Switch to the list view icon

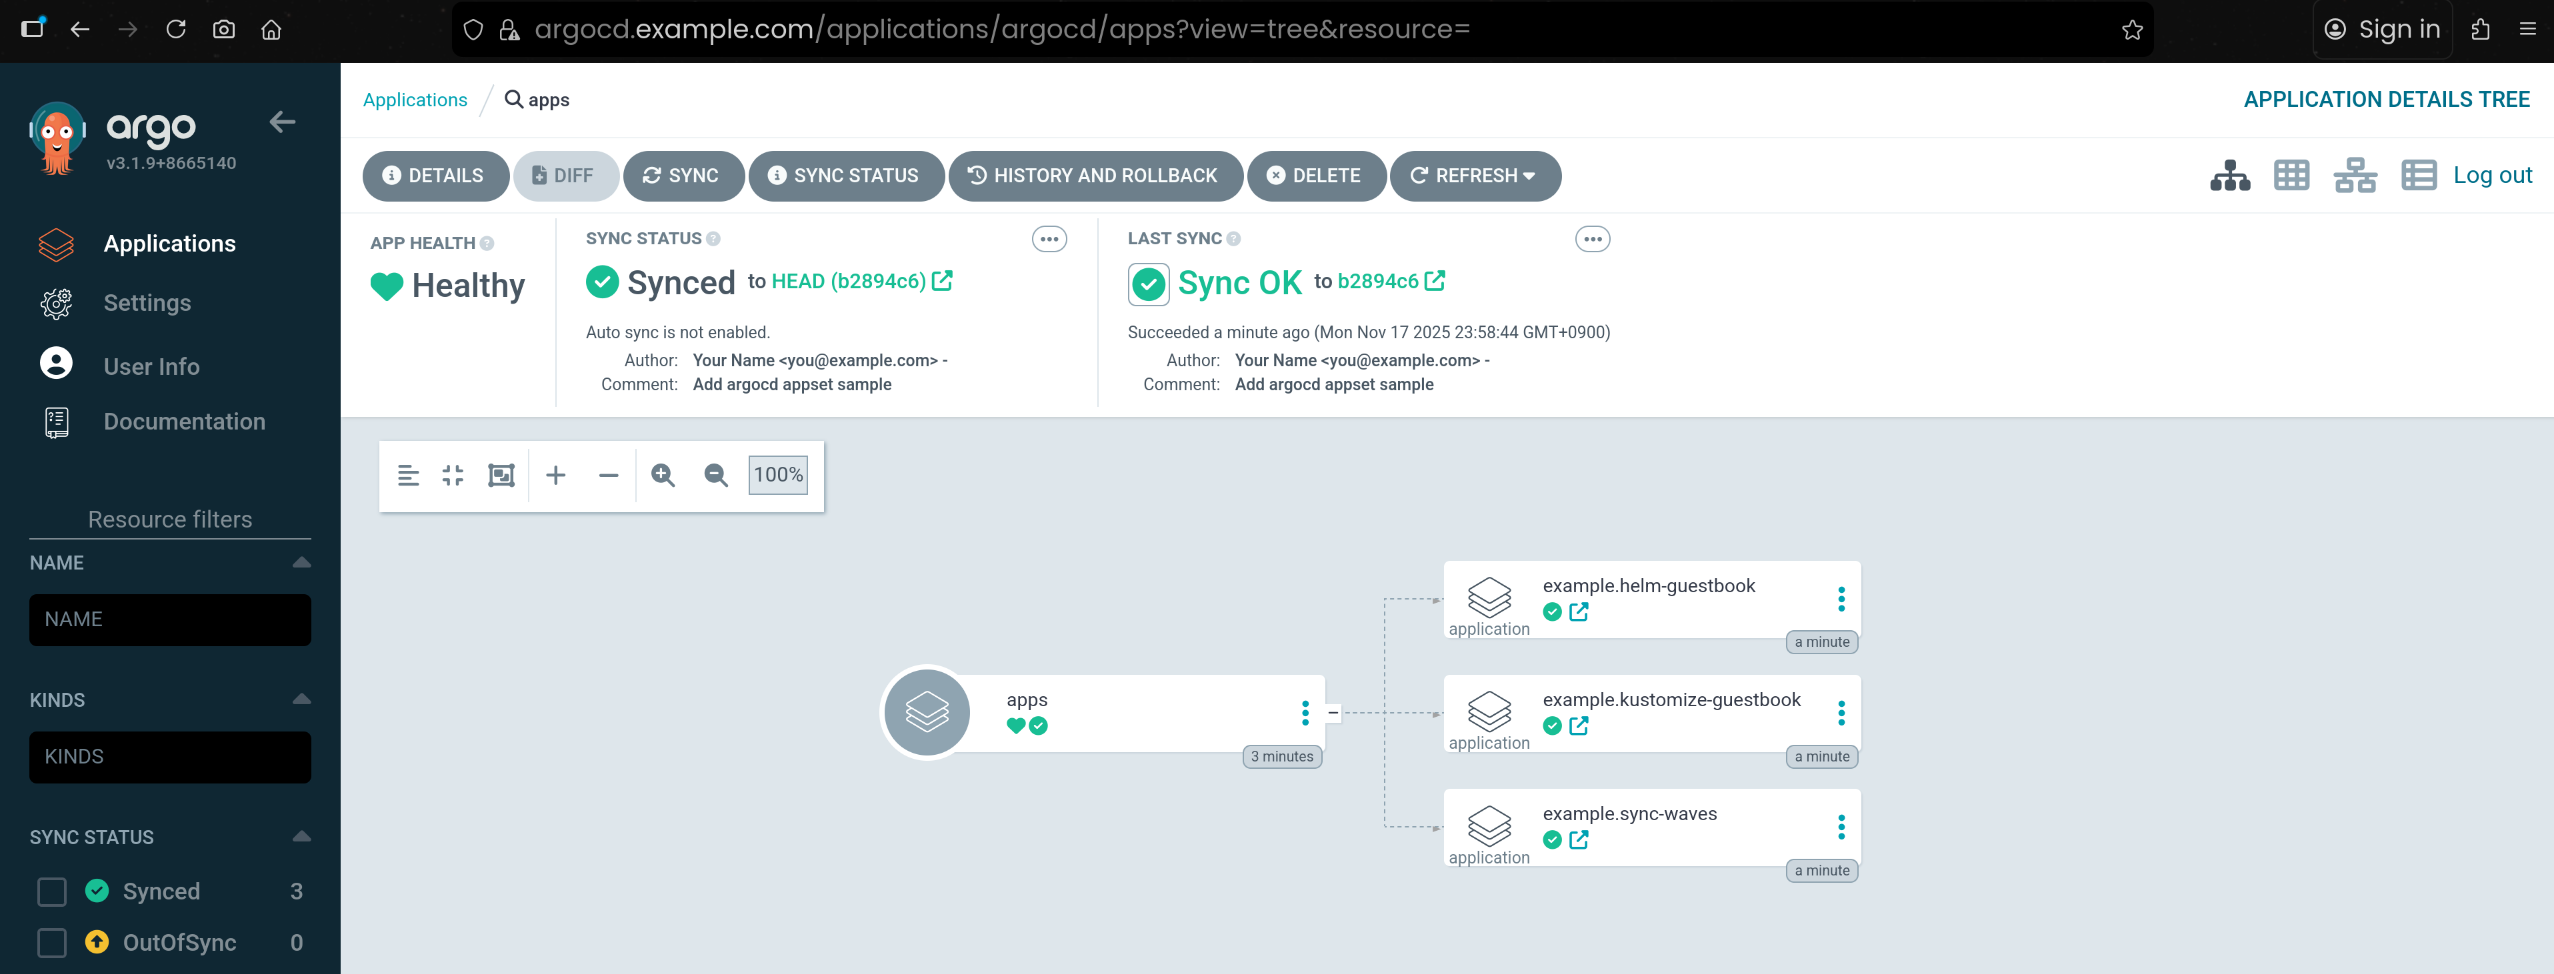tap(2419, 176)
